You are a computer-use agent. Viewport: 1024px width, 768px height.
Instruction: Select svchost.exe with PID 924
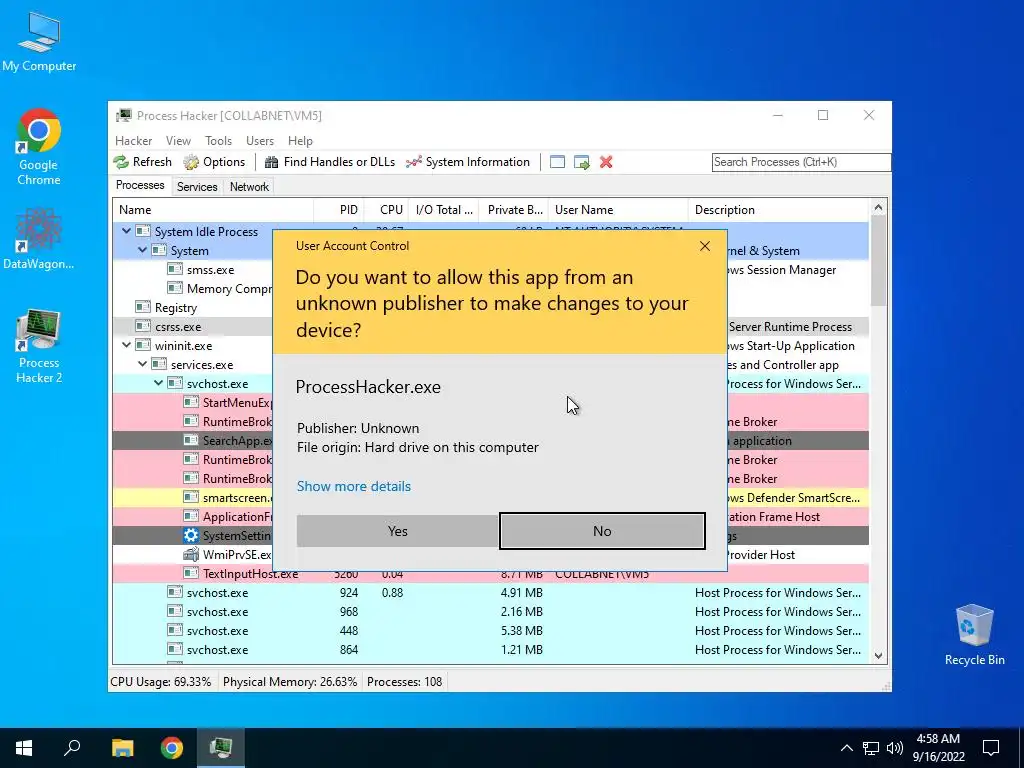click(x=490, y=592)
